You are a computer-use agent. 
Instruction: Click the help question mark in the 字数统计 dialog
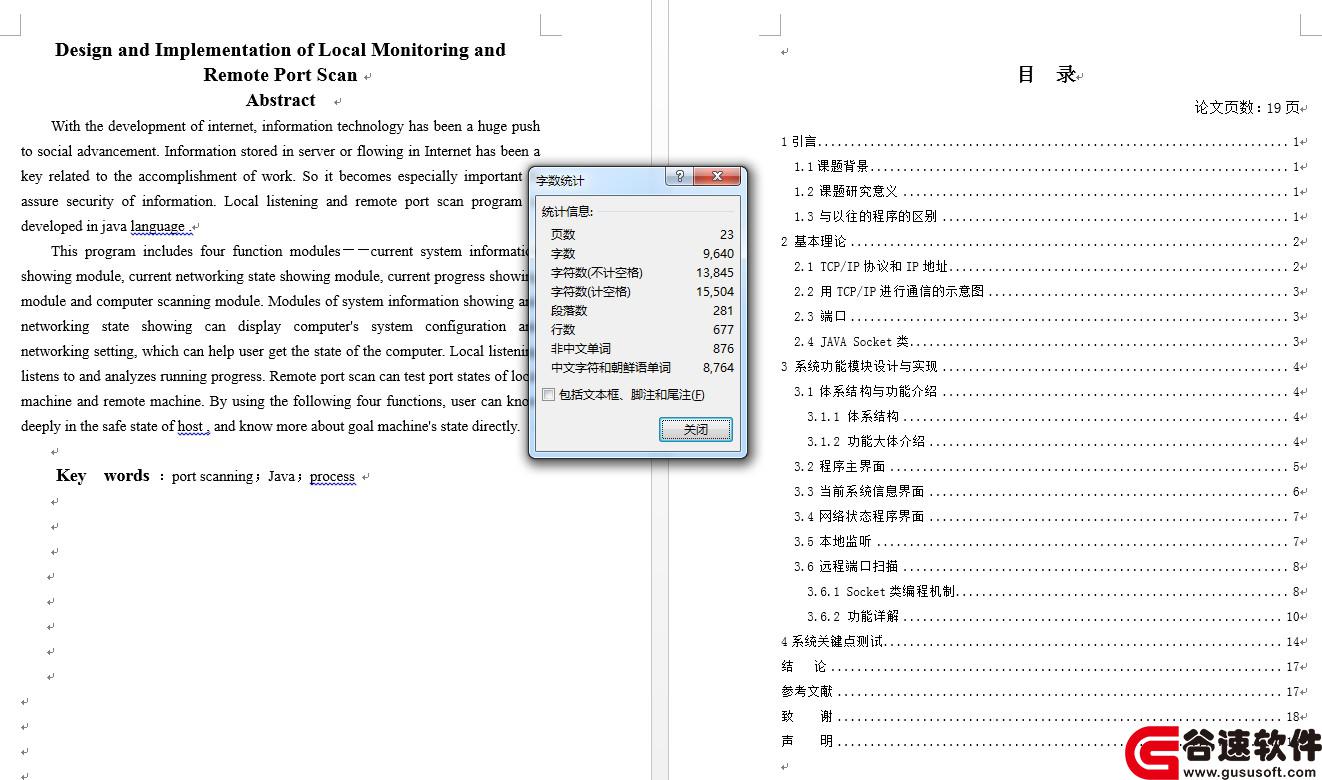pos(680,177)
